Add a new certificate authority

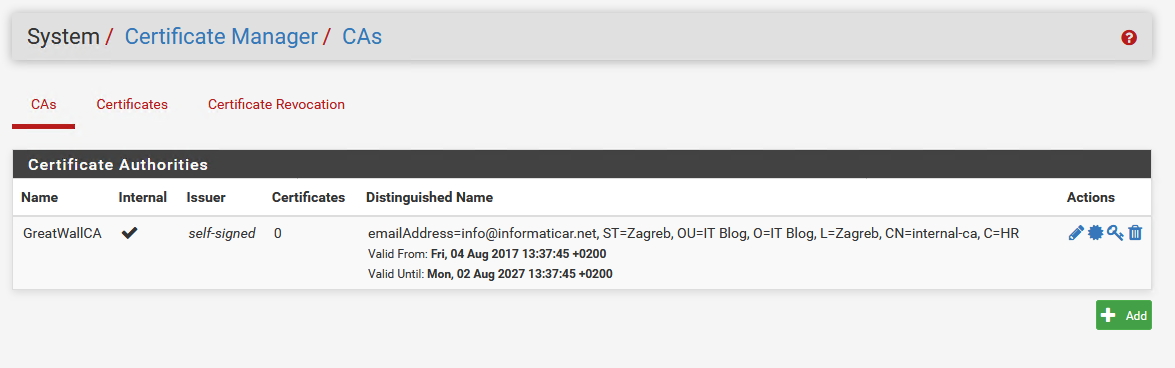pos(1123,316)
